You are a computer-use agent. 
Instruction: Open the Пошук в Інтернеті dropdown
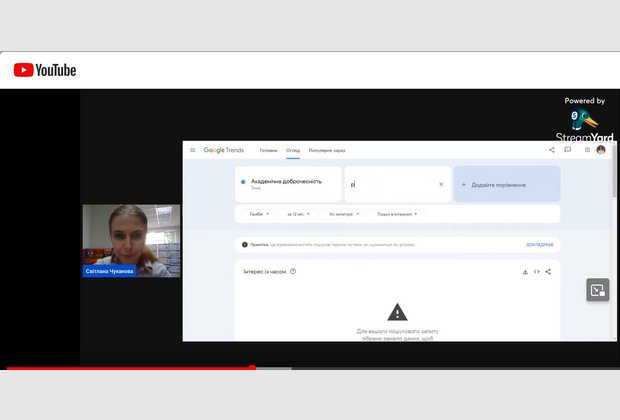pos(396,214)
